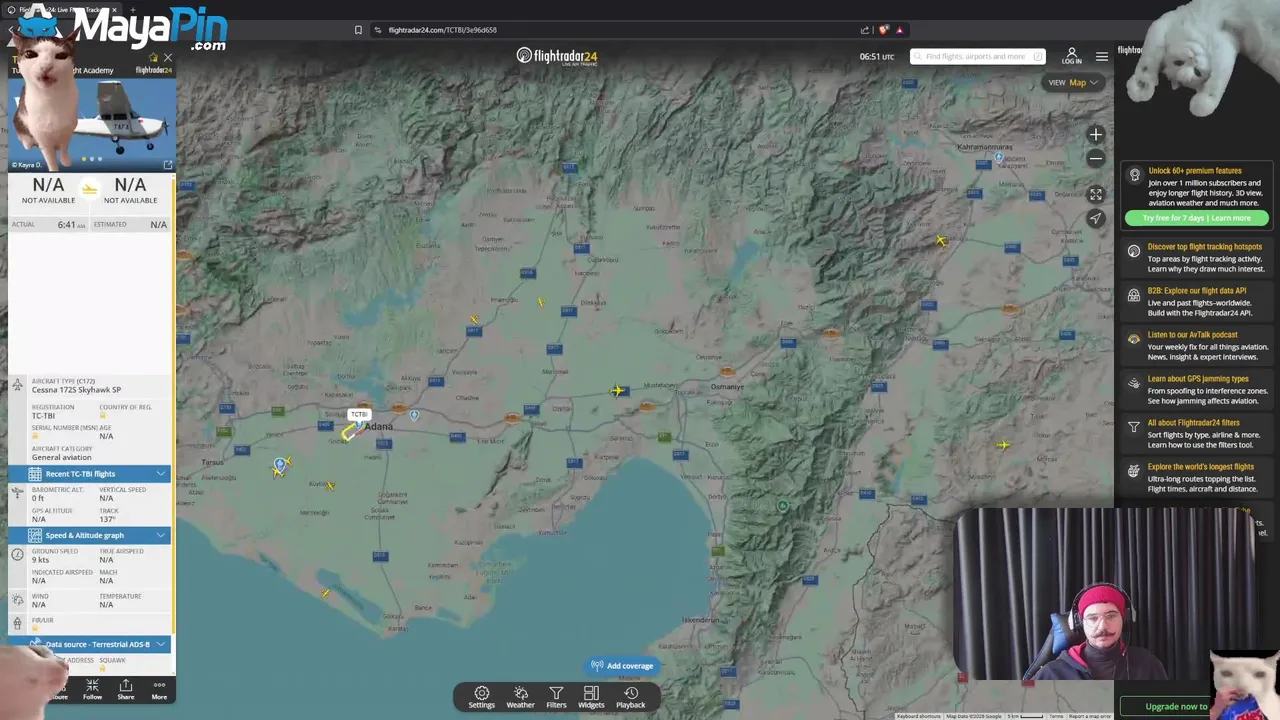Screen dimensions: 1280x720
Task: Expand the aircraft photo to full size
Action: pyautogui.click(x=168, y=165)
